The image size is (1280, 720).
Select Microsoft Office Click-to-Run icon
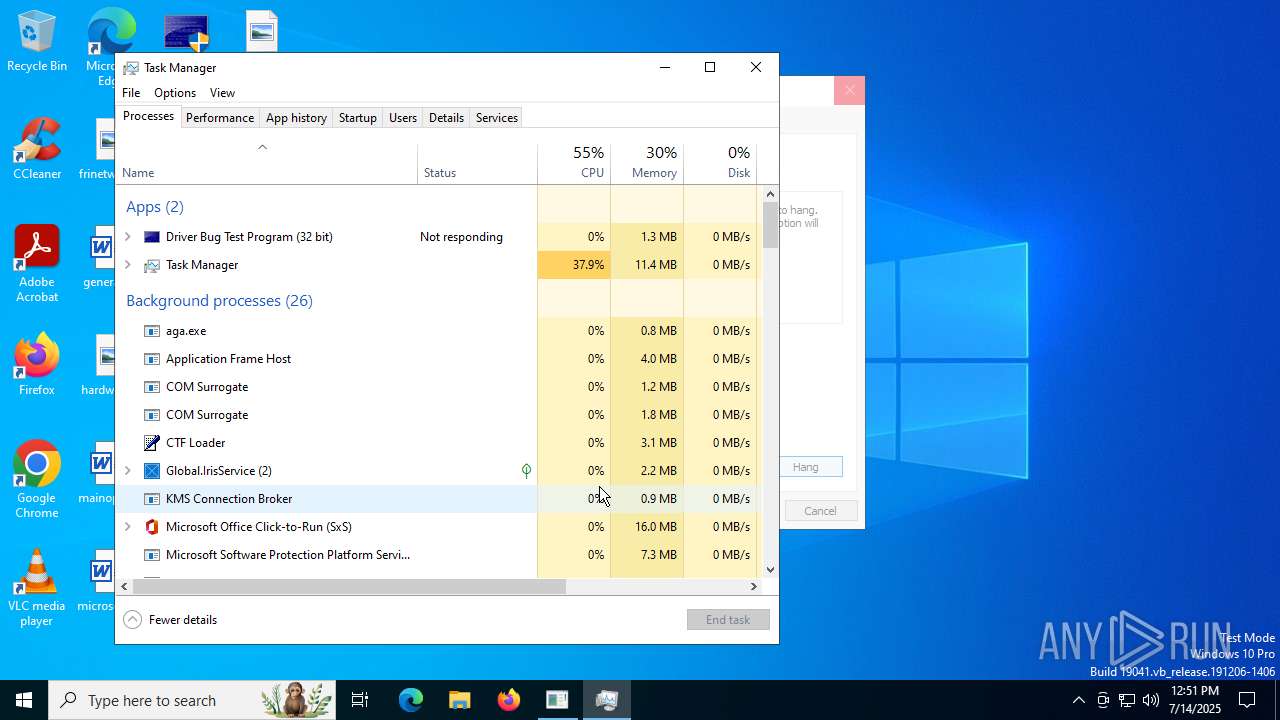pyautogui.click(x=152, y=527)
